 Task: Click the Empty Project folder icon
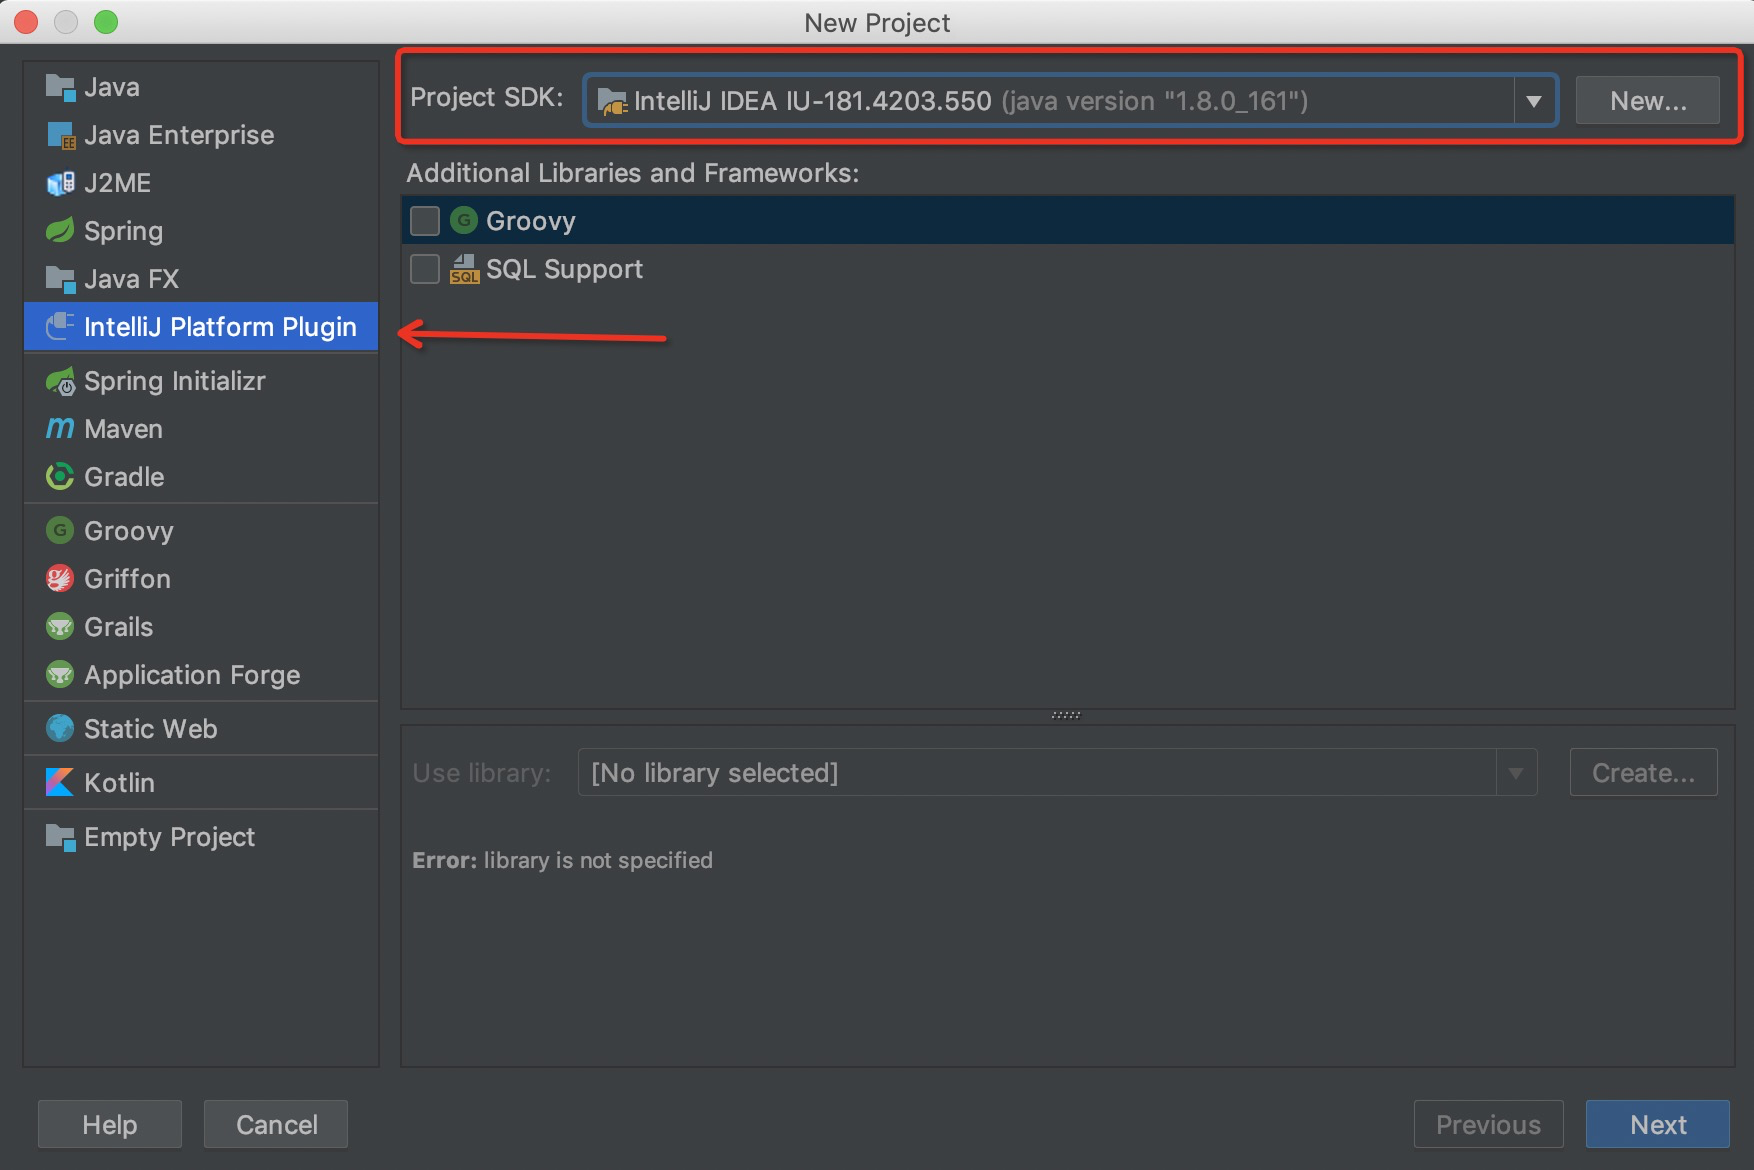[60, 838]
